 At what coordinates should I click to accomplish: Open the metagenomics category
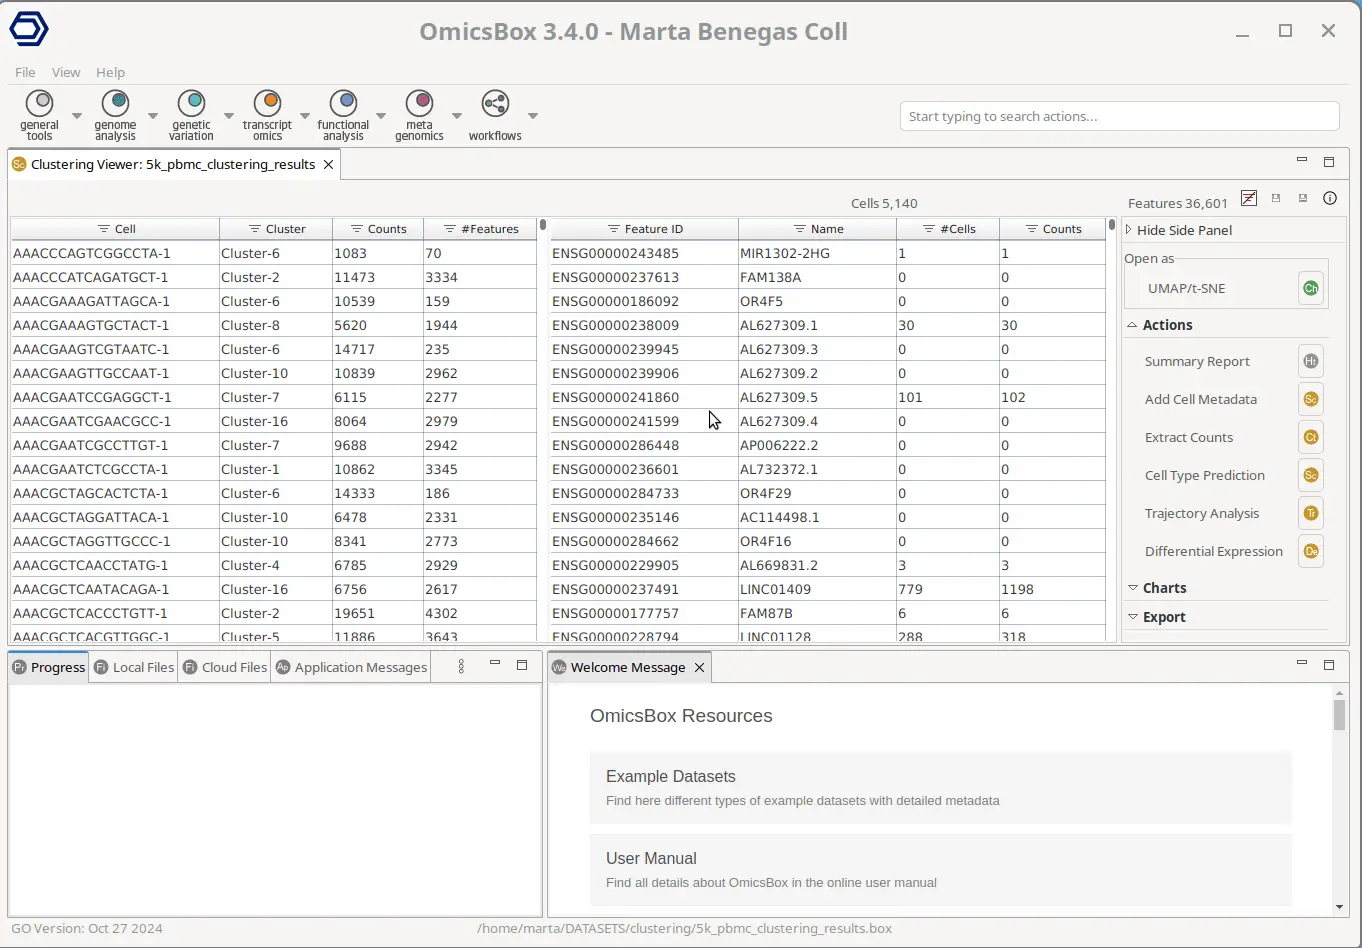(x=419, y=115)
